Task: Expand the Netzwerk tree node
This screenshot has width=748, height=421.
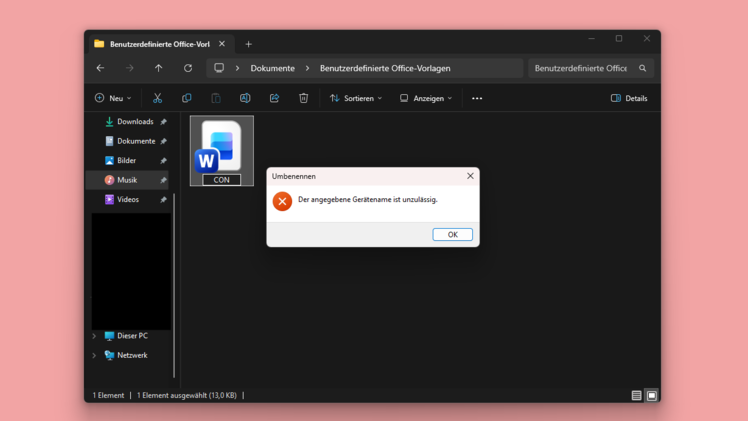Action: click(94, 356)
